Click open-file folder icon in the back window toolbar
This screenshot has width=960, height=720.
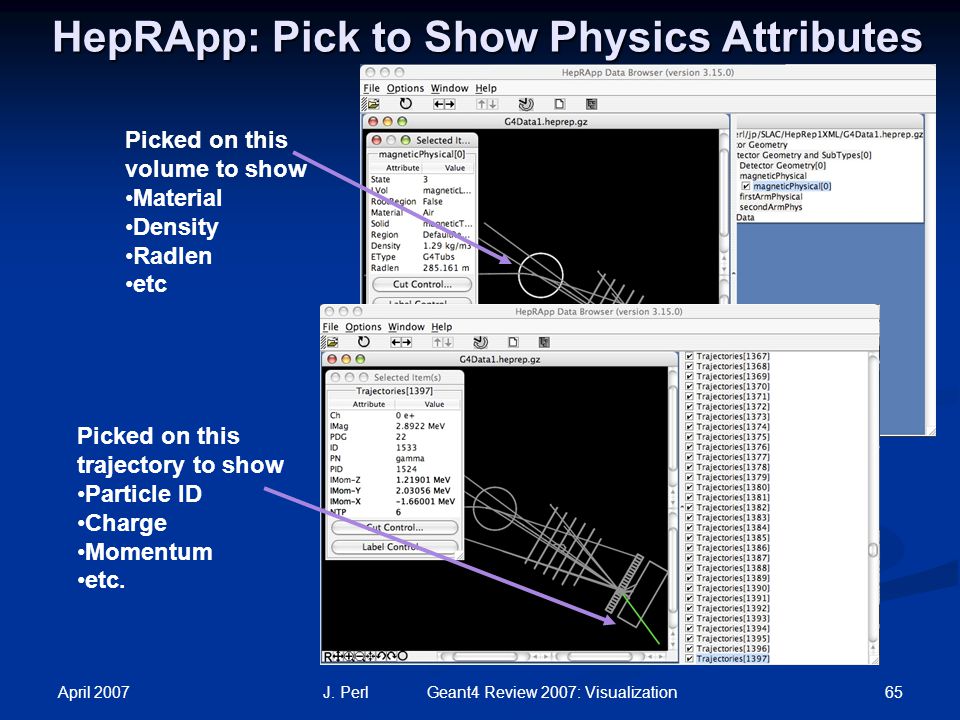[373, 104]
